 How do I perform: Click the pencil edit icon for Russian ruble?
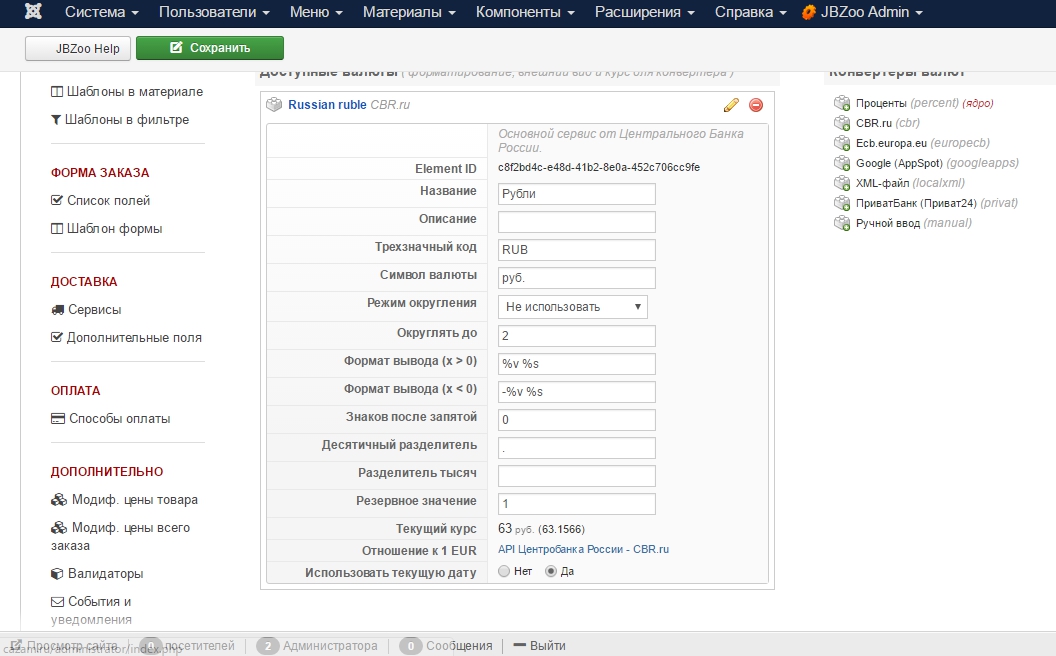[x=731, y=105]
